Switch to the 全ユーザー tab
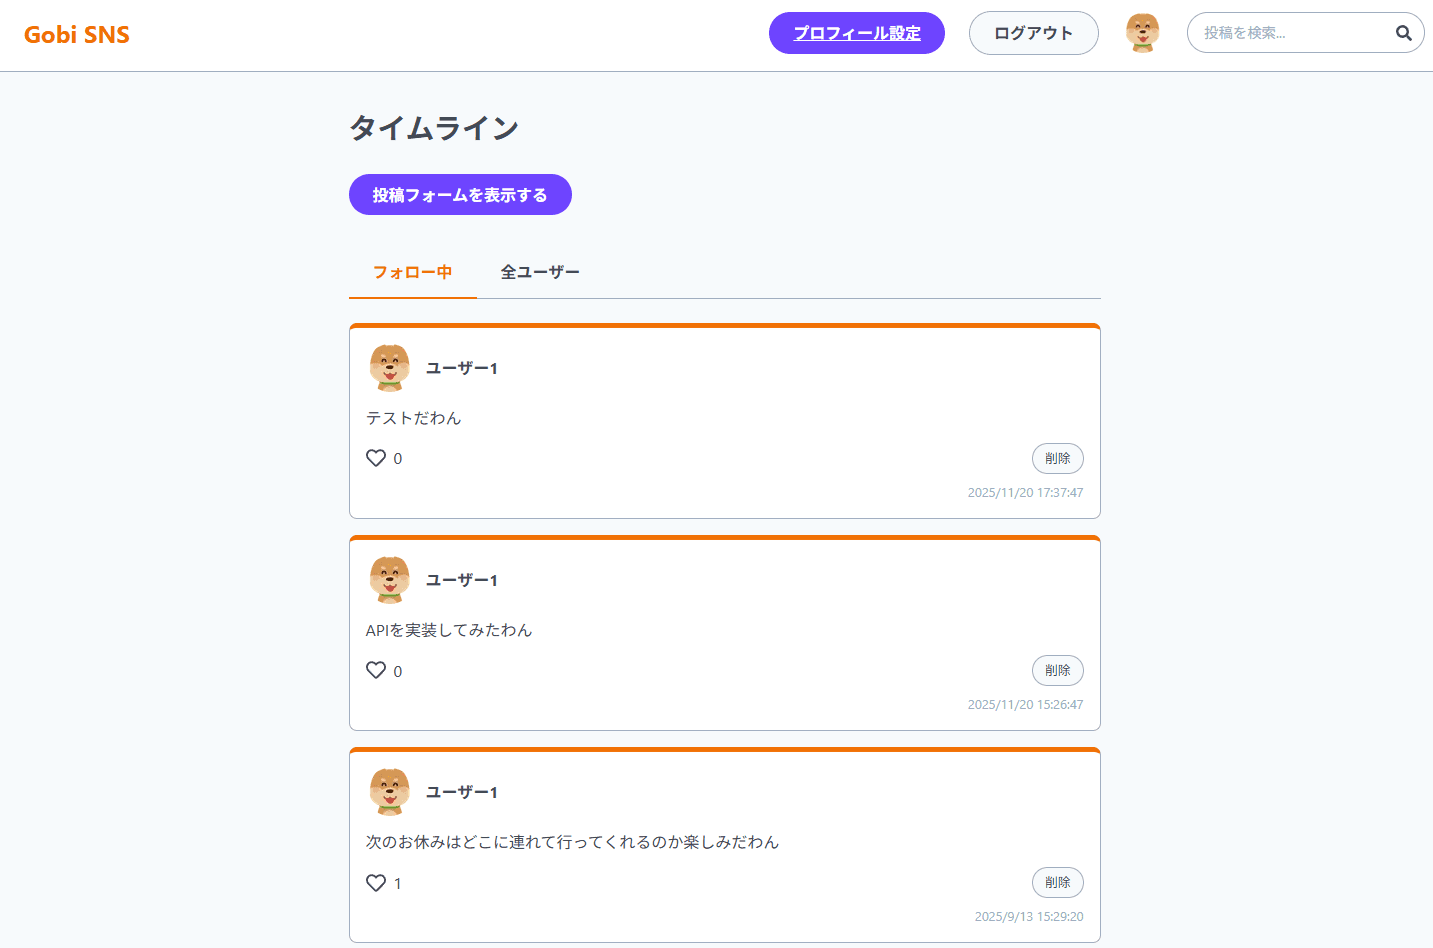The image size is (1433, 948). pyautogui.click(x=540, y=272)
